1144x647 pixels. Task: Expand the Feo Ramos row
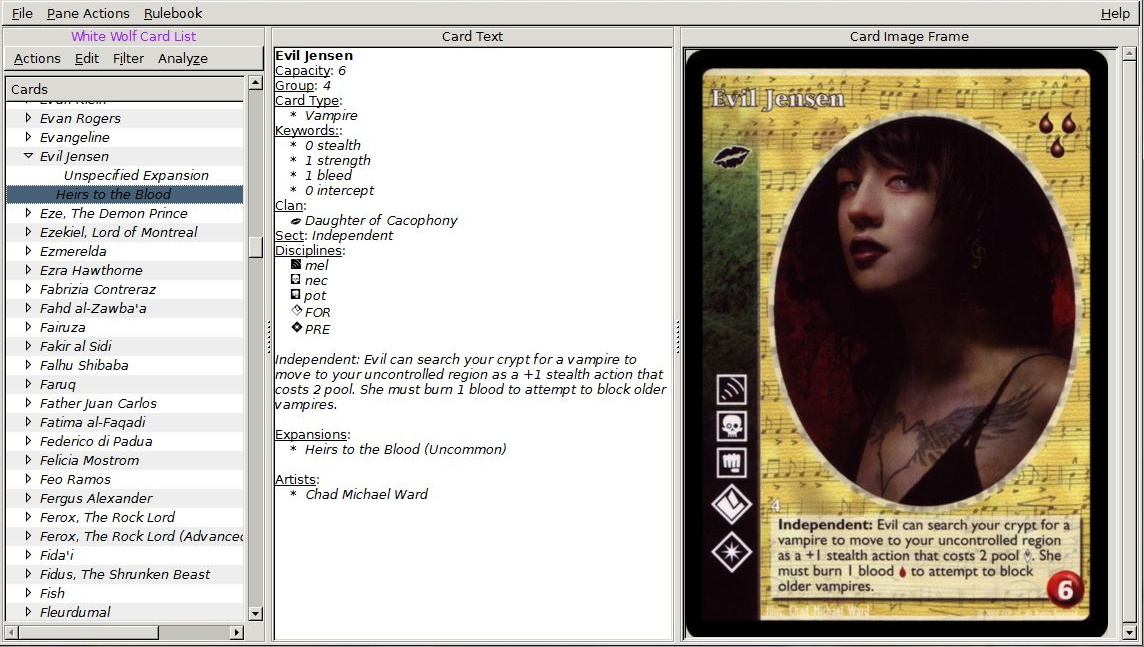(28, 479)
